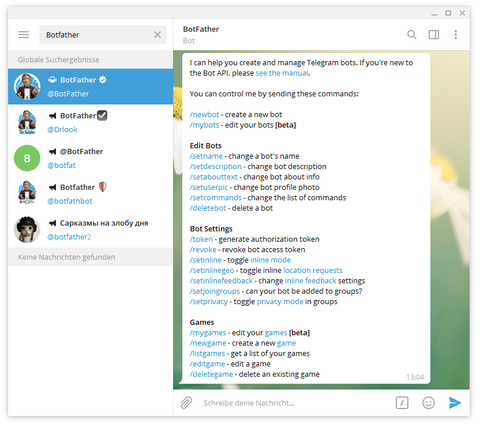The image size is (480, 427).
Task: Open the 'inline feedback' link
Action: [x=311, y=281]
